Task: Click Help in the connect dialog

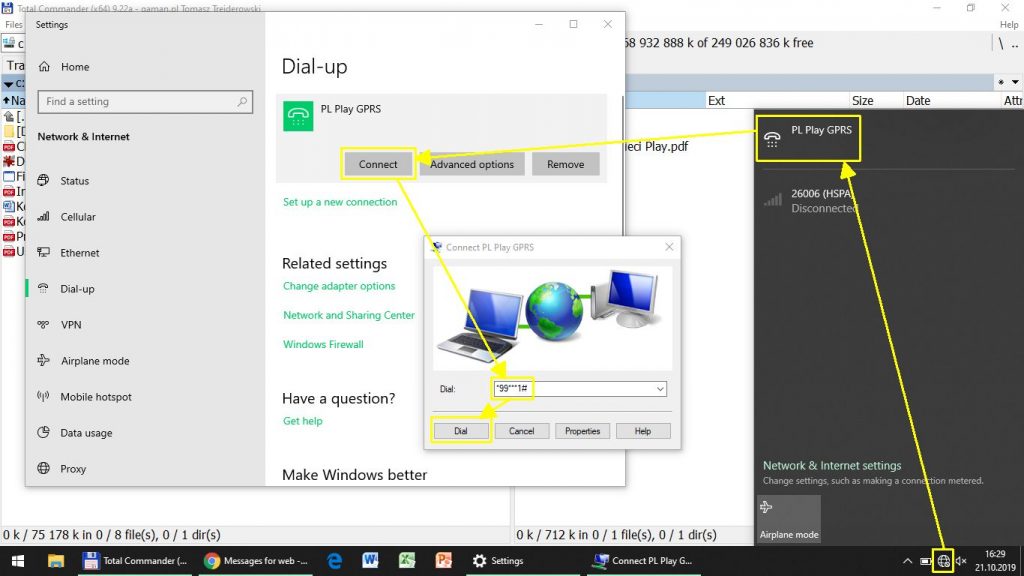Action: pos(643,431)
